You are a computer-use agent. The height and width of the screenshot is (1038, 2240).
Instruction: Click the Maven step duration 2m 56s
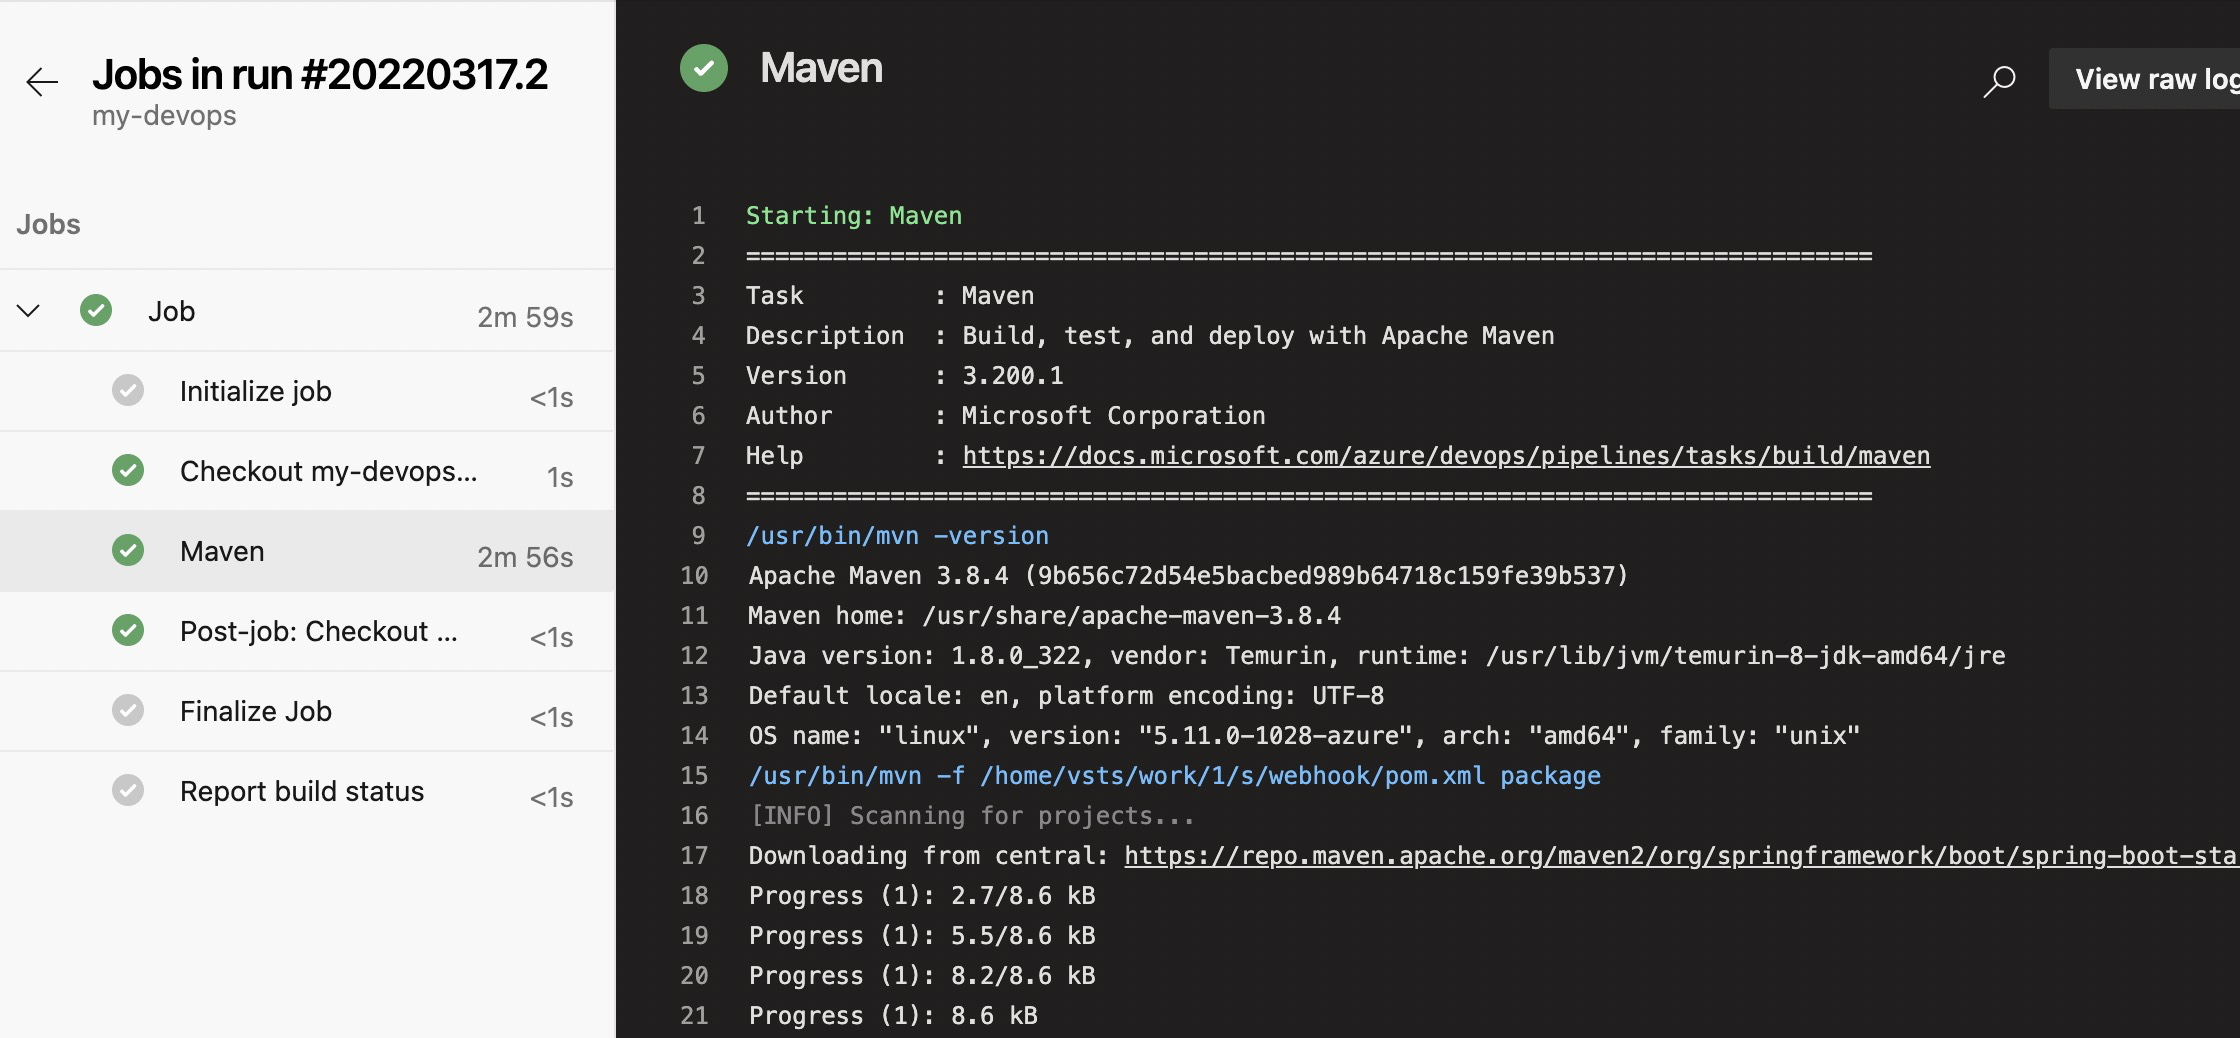click(525, 557)
